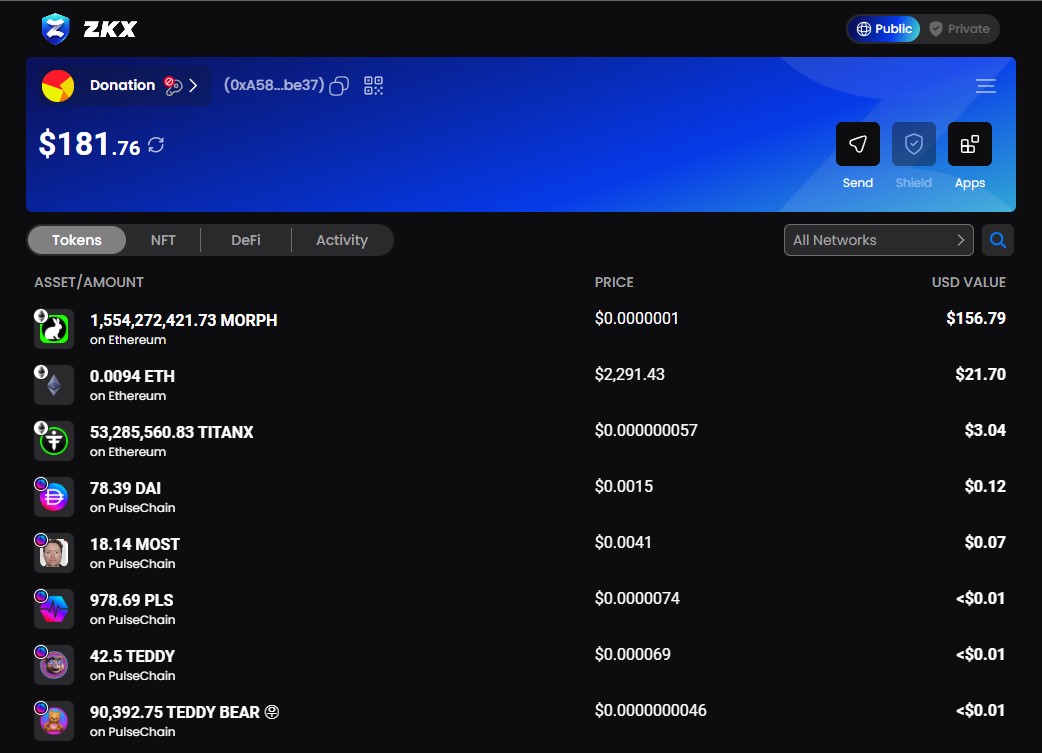
Task: Refresh the $181.76 balance
Action: pos(156,145)
